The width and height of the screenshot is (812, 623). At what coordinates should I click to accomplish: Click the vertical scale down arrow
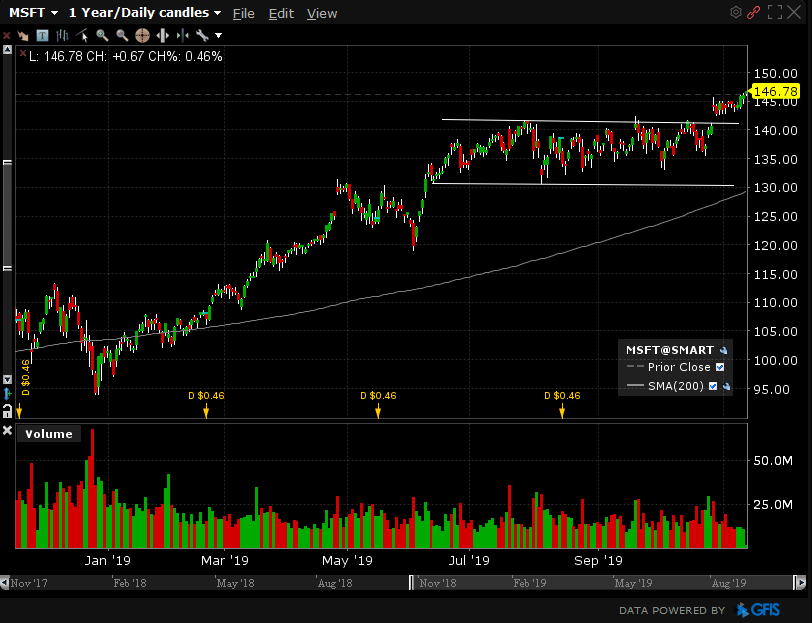click(7, 379)
